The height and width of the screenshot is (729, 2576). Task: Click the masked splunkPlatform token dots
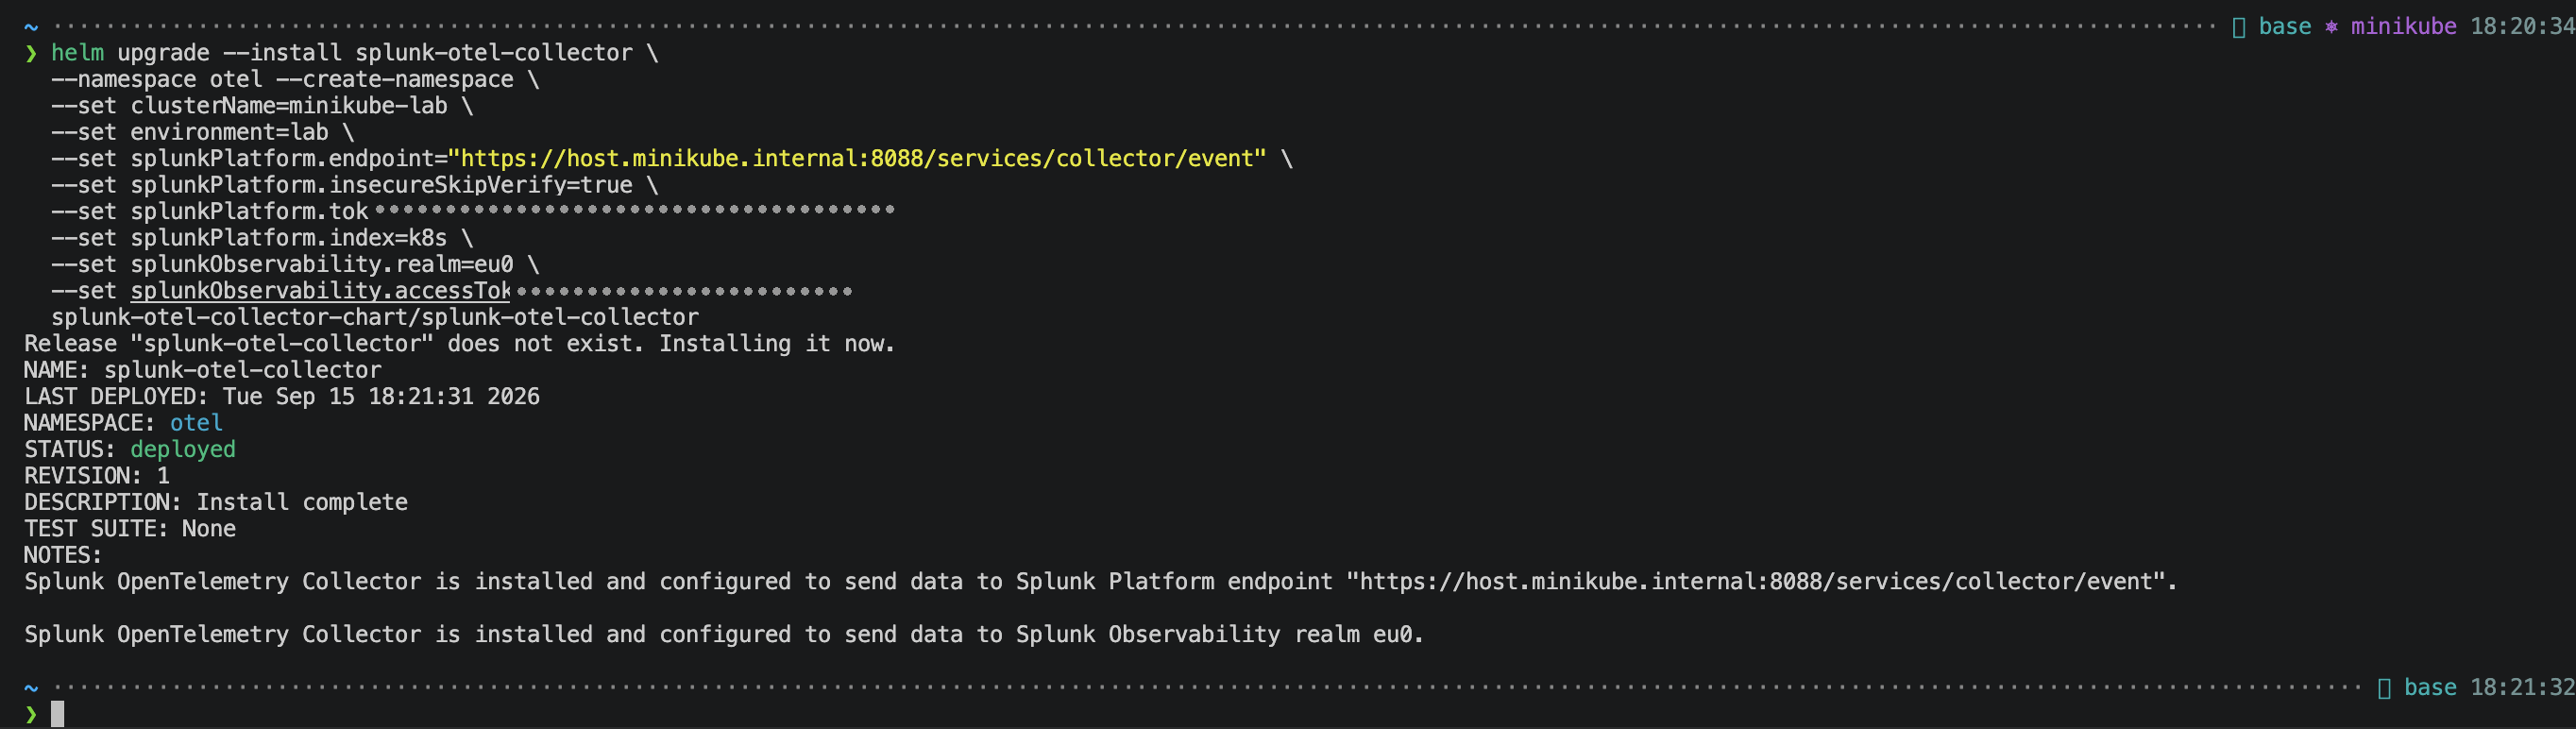[x=634, y=210]
